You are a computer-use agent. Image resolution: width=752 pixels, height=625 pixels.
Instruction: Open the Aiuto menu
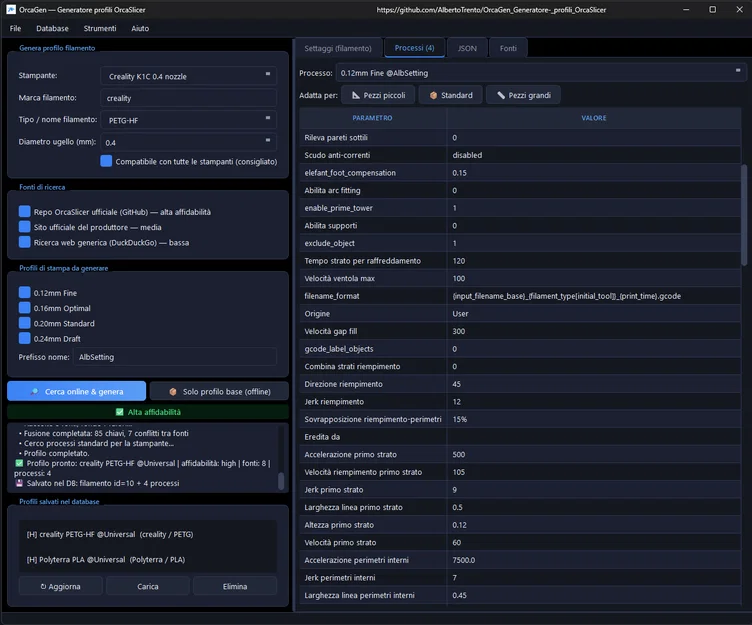click(x=140, y=28)
